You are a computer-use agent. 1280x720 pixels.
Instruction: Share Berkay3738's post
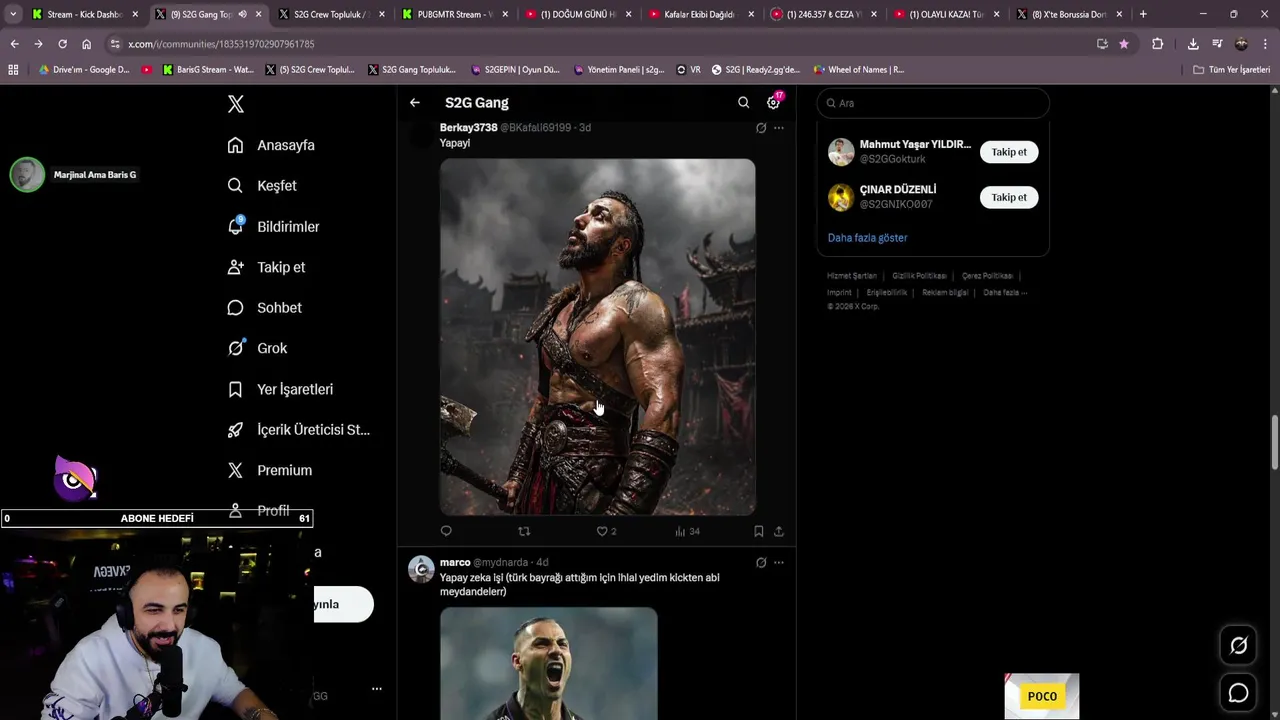click(779, 531)
